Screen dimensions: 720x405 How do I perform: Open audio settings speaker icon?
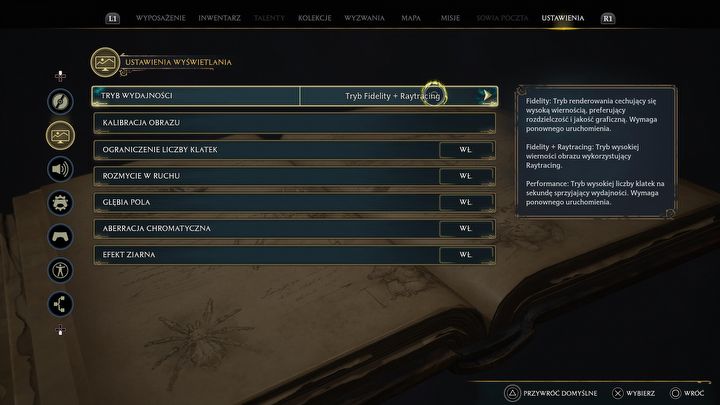(60, 169)
